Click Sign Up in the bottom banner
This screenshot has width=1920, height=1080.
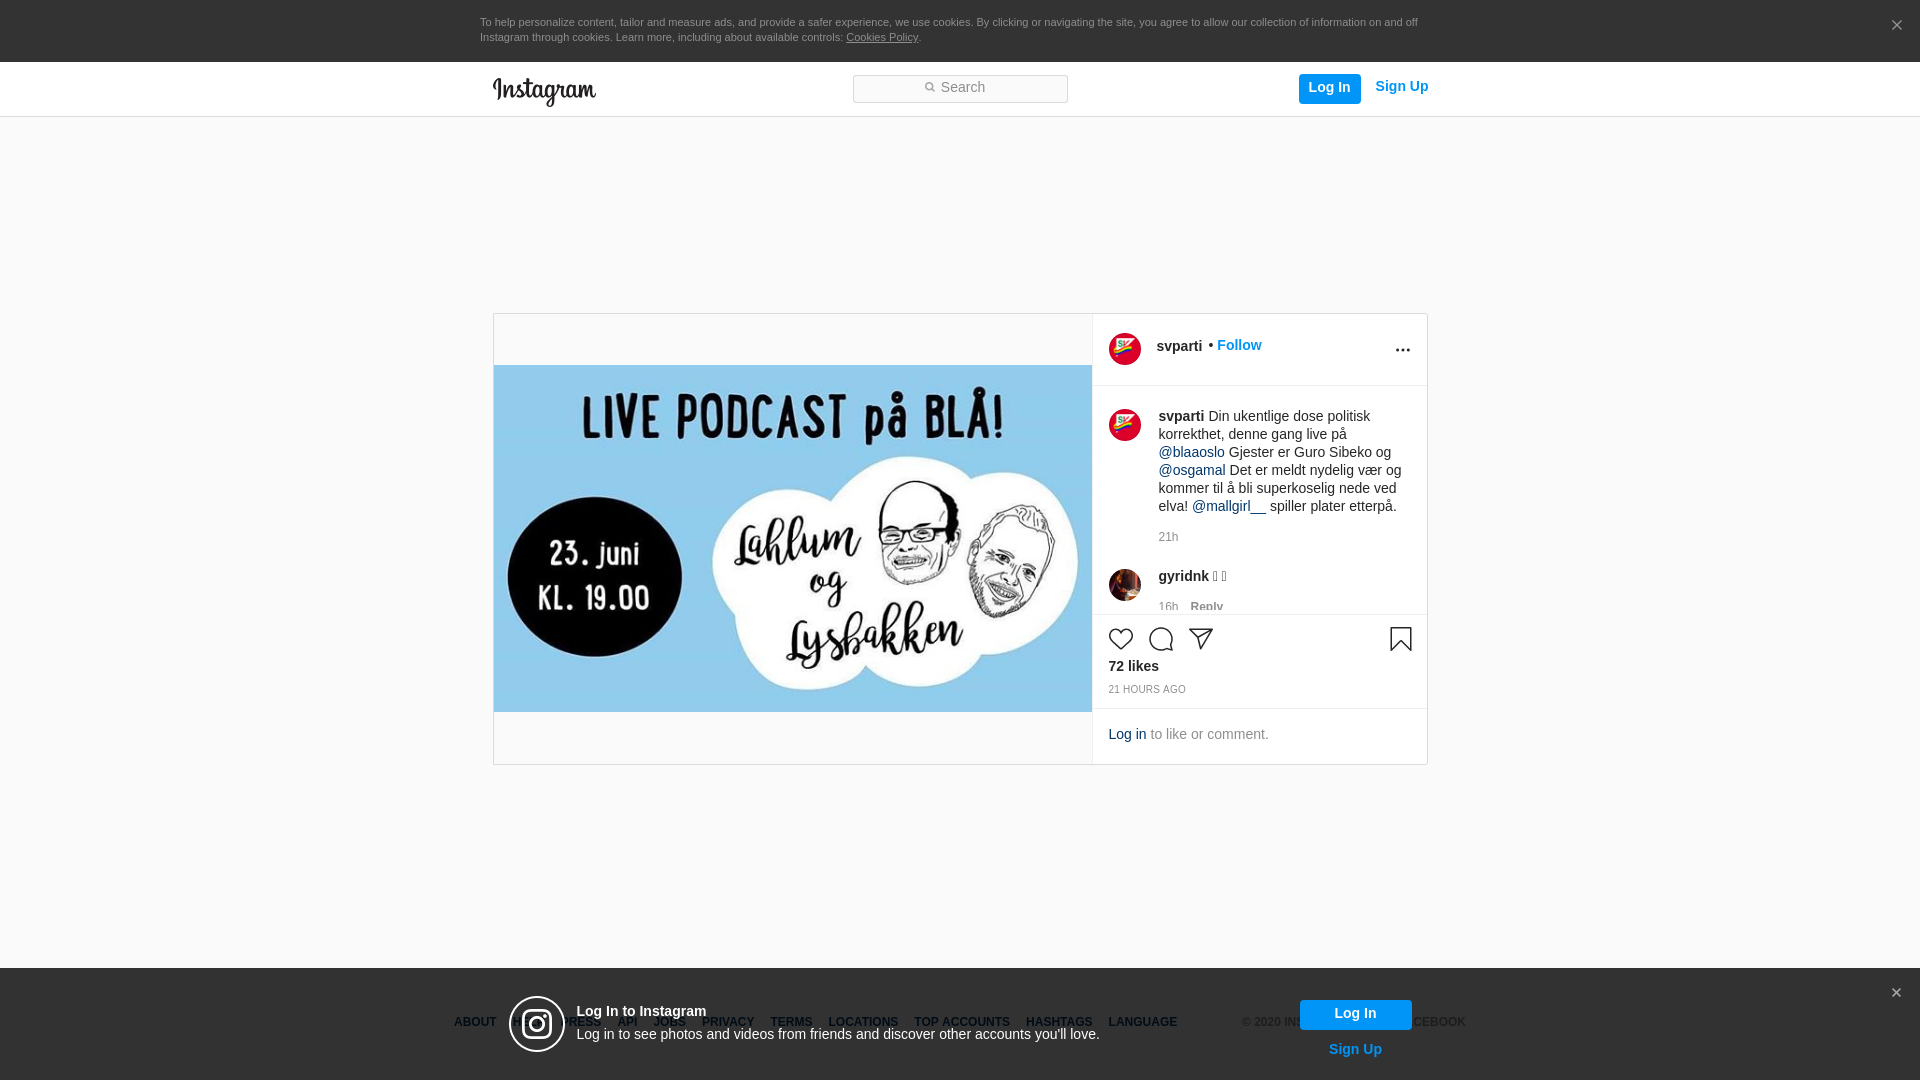pyautogui.click(x=1355, y=1049)
